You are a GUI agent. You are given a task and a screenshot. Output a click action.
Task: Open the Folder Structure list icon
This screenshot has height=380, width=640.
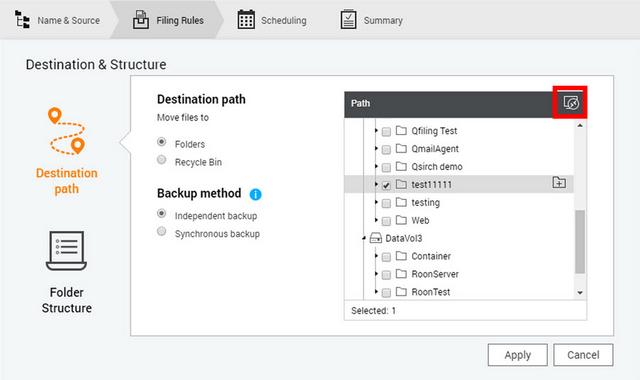[x=67, y=251]
